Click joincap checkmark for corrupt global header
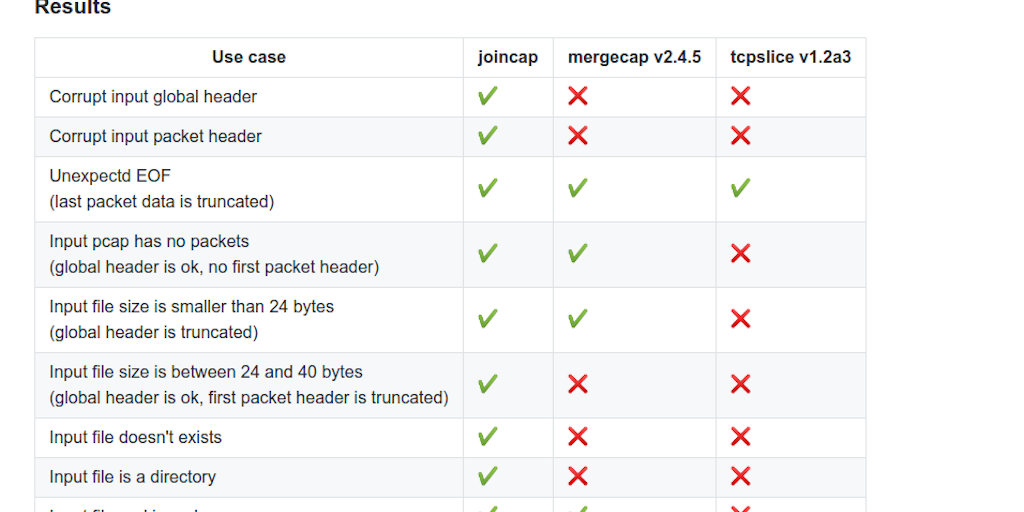Viewport: 1024px width, 512px height. [x=488, y=97]
